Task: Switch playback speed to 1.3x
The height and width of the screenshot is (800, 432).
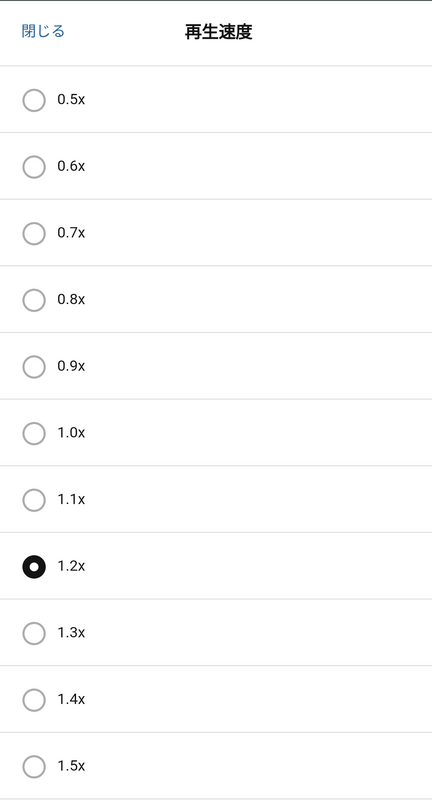Action: pos(34,633)
